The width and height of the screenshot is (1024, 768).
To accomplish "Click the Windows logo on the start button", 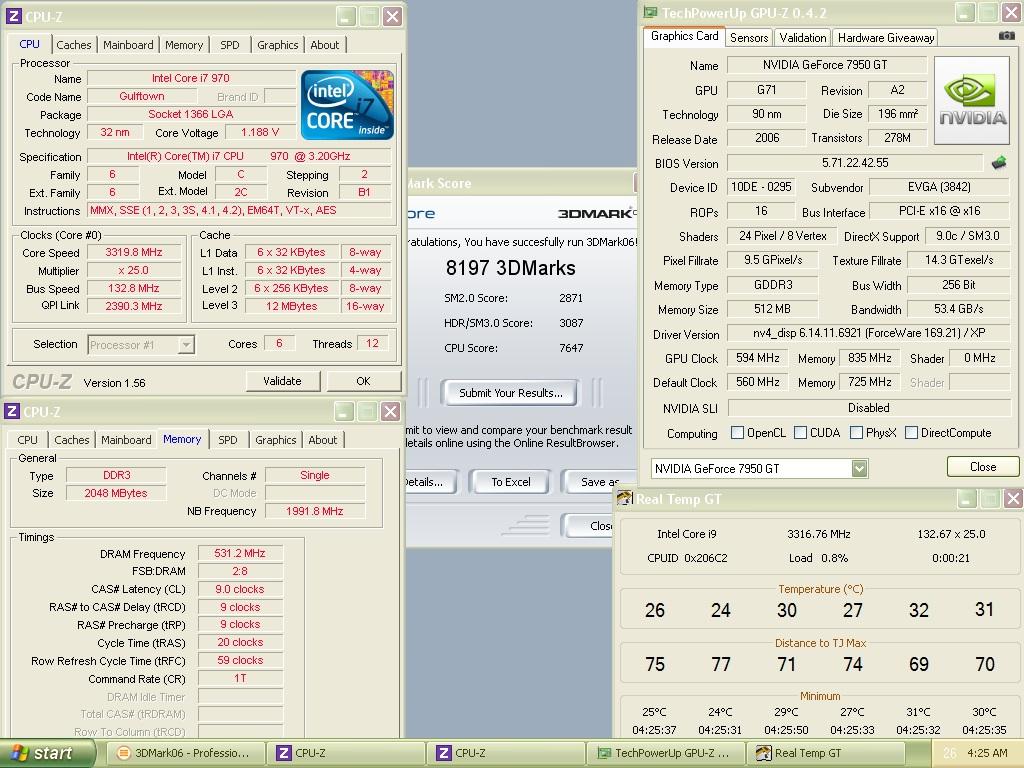I will [x=20, y=753].
